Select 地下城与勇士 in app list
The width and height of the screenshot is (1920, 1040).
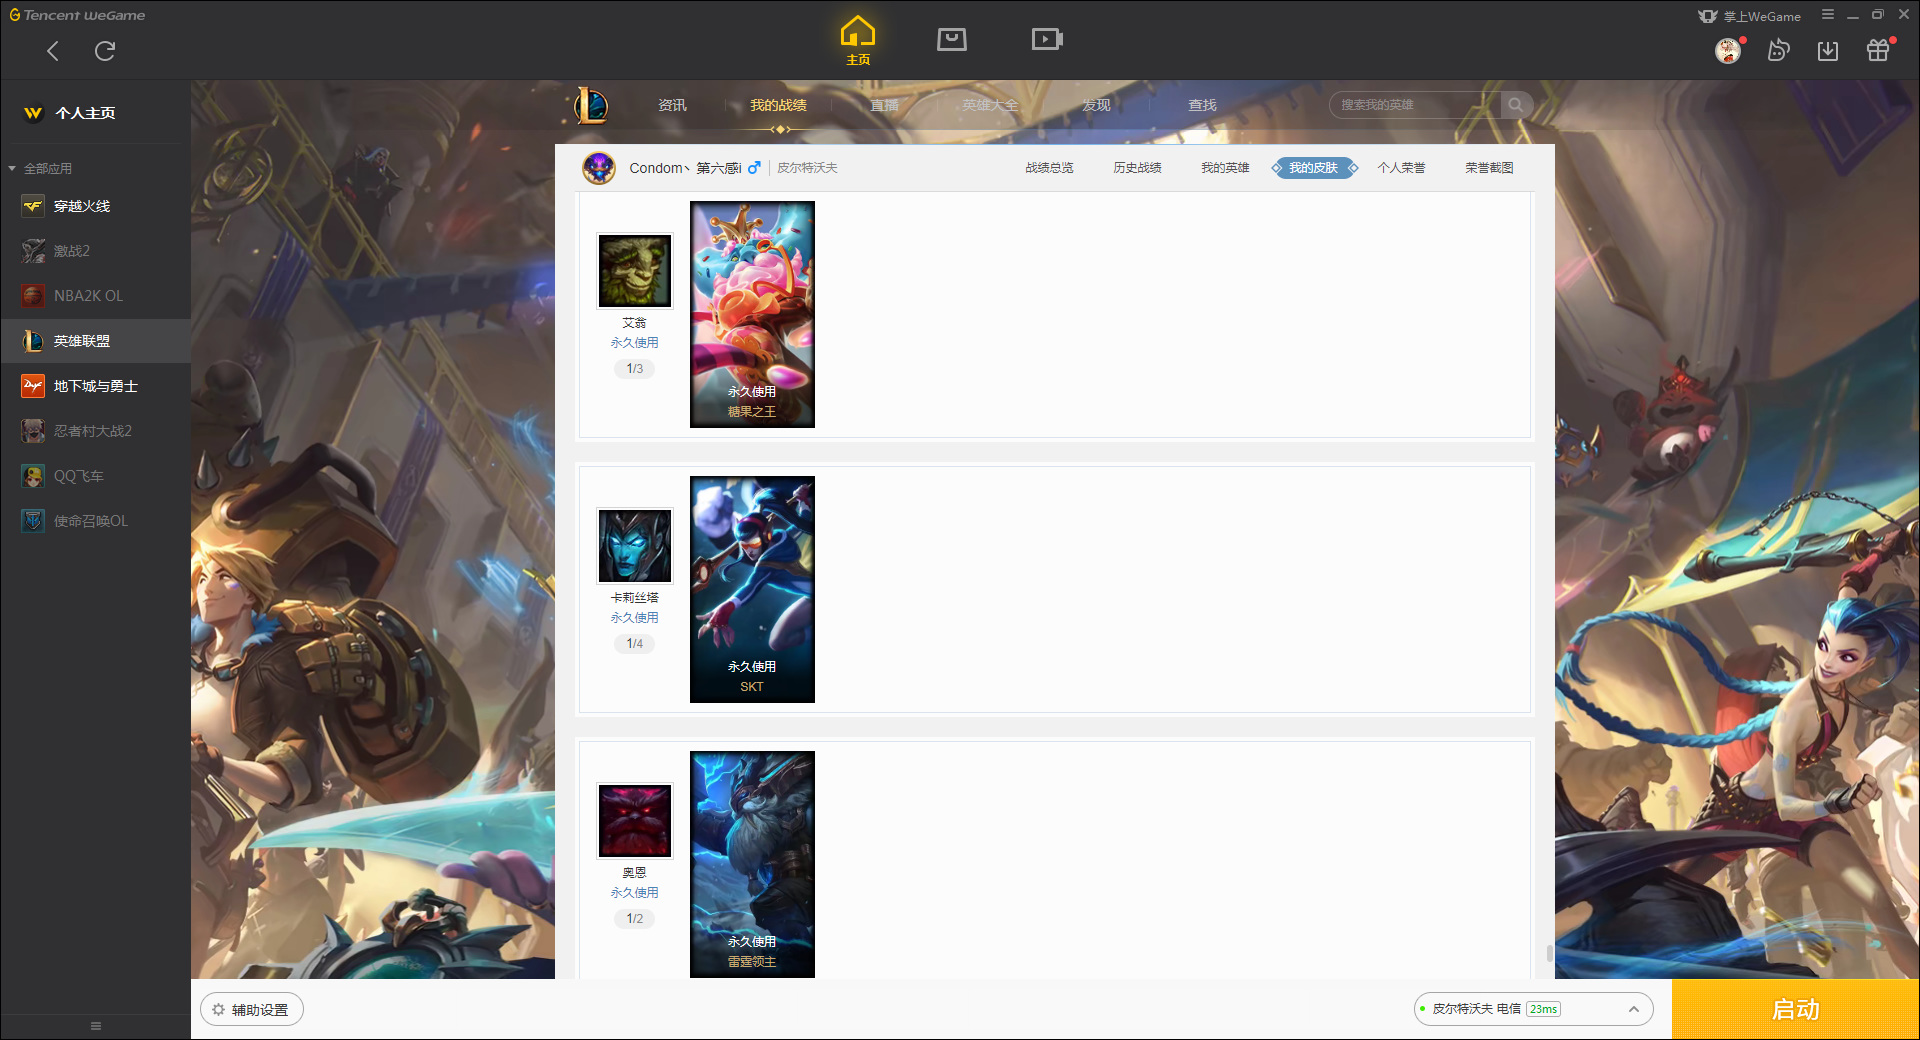tap(95, 386)
